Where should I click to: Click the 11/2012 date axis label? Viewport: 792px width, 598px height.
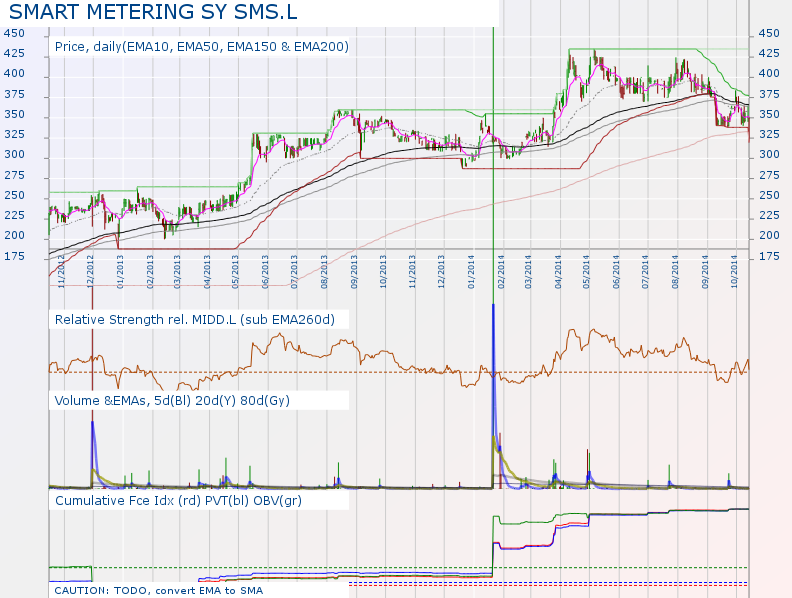[62, 272]
